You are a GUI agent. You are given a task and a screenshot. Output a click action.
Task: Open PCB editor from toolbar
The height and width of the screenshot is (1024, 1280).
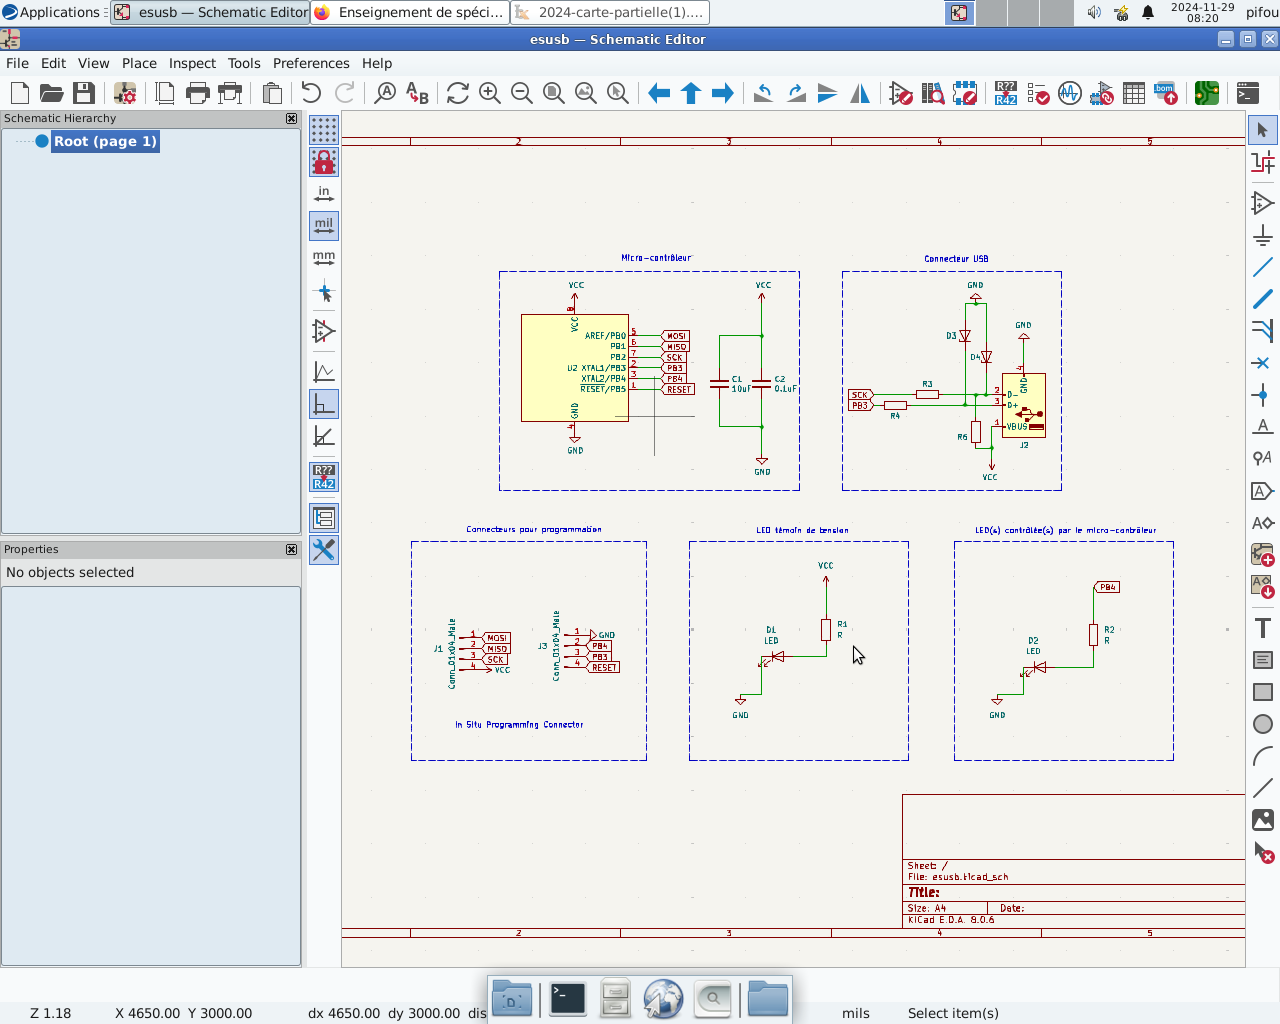1207,93
